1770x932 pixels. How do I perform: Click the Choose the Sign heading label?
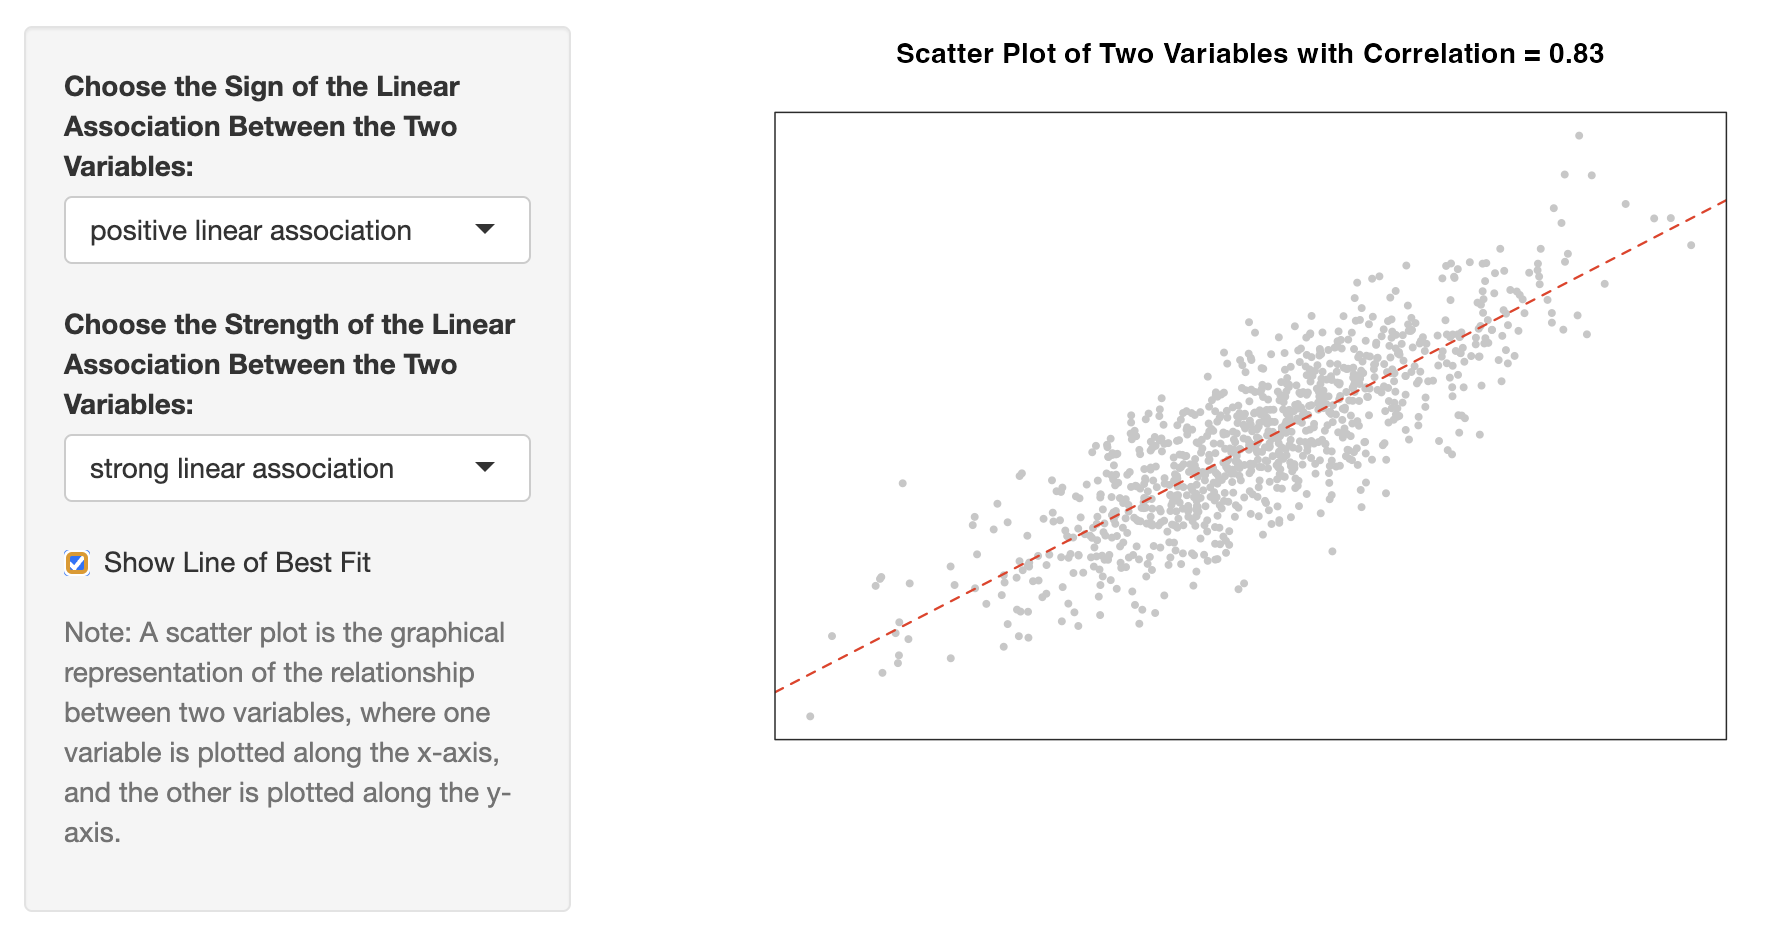coord(261,87)
